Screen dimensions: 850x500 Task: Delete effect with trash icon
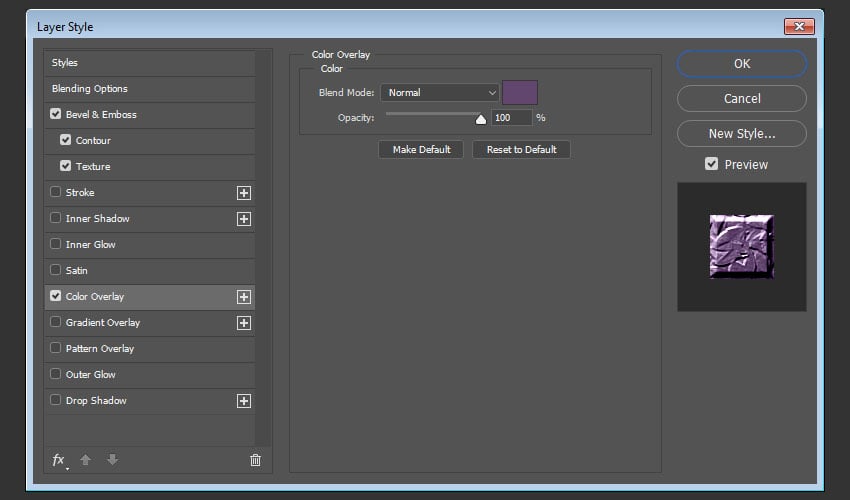[255, 460]
